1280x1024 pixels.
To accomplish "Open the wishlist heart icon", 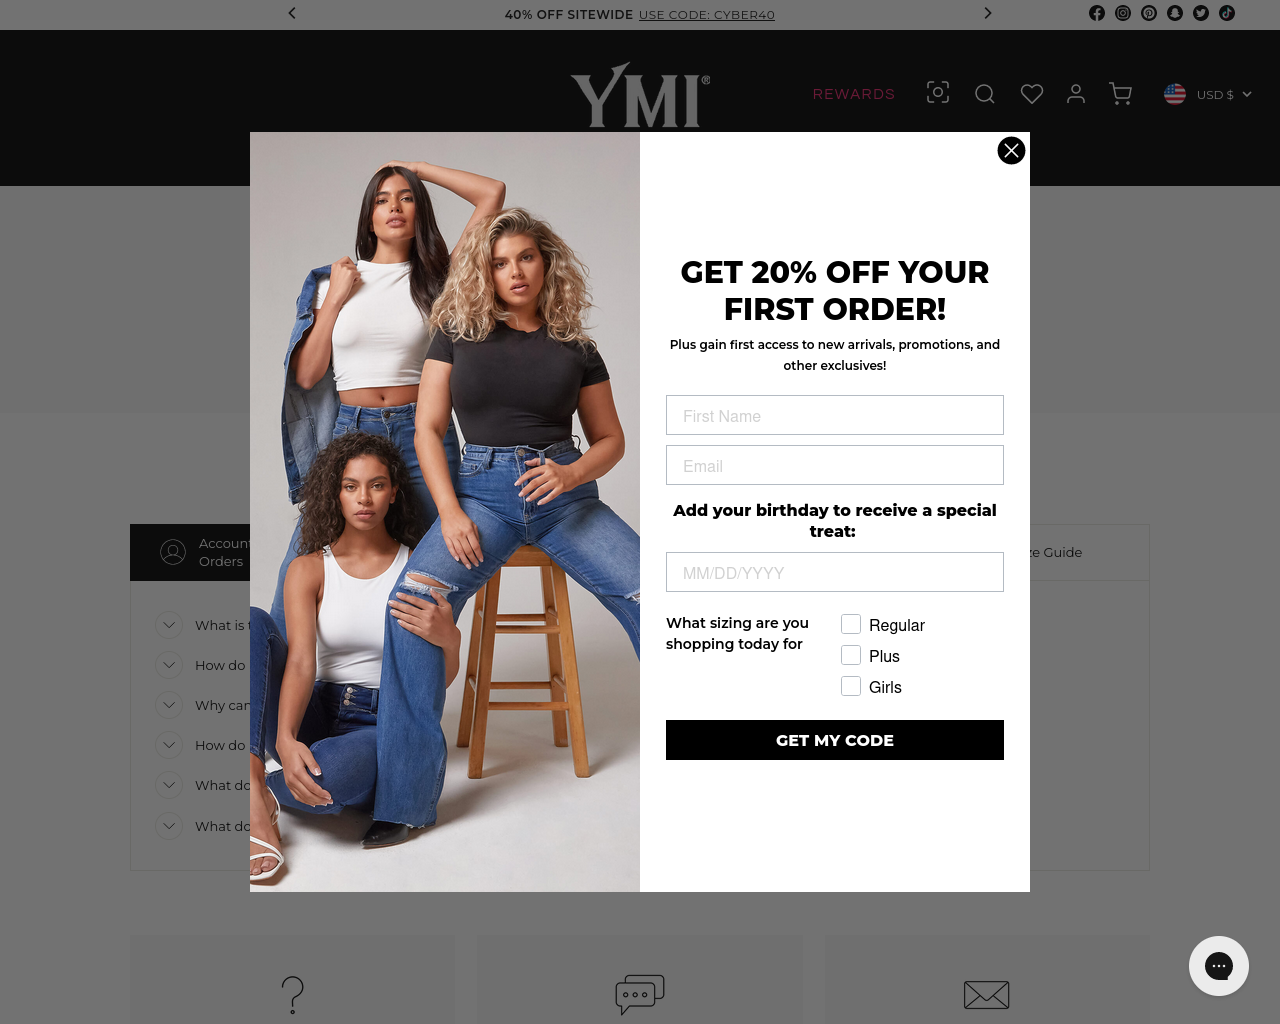I will point(1032,94).
